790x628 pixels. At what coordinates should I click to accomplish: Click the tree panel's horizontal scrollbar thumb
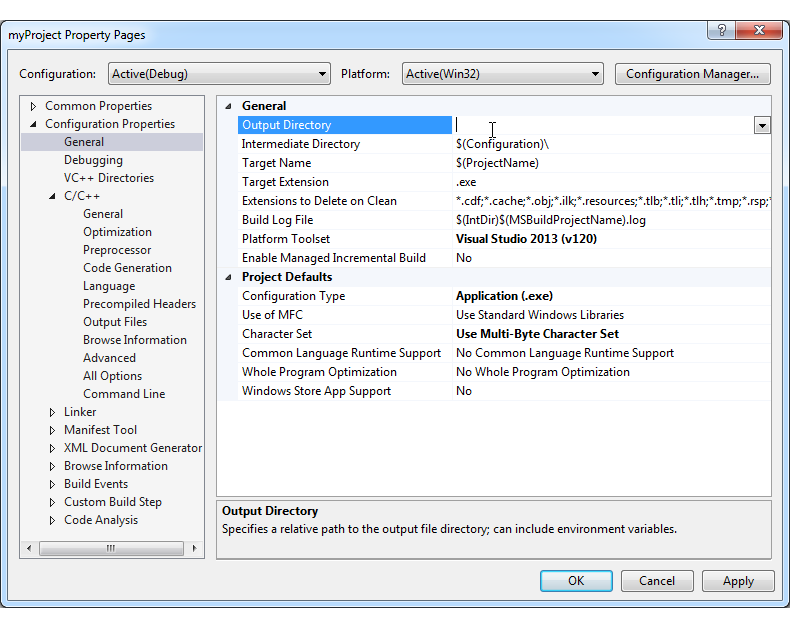[111, 548]
